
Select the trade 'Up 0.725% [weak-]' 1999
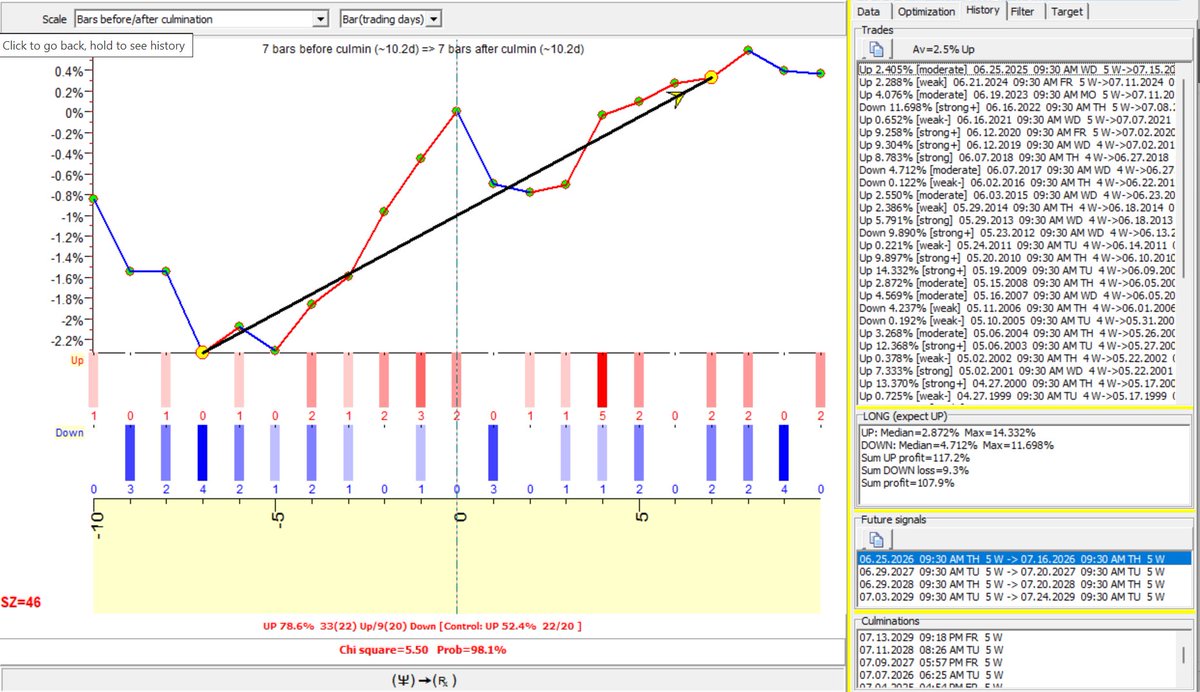tap(1016, 395)
